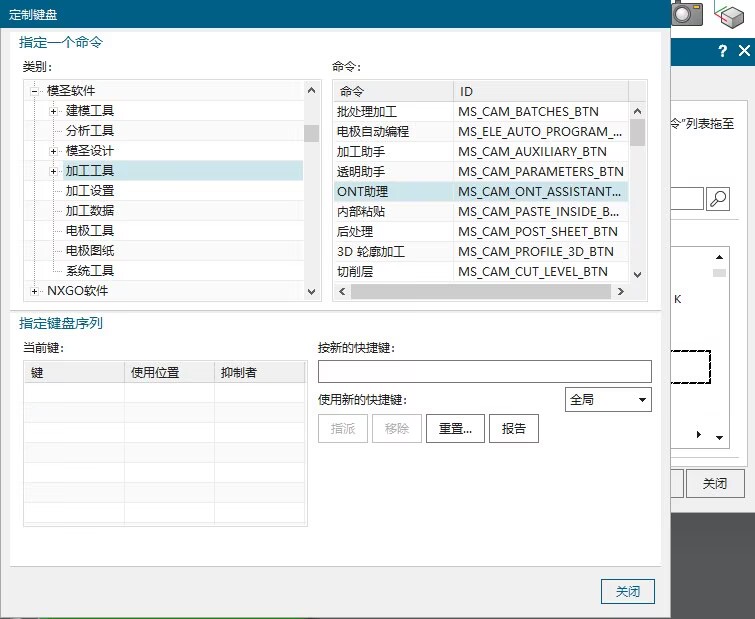The height and width of the screenshot is (619, 755).
Task: Select 模圣设计 category label
Action: coord(90,151)
